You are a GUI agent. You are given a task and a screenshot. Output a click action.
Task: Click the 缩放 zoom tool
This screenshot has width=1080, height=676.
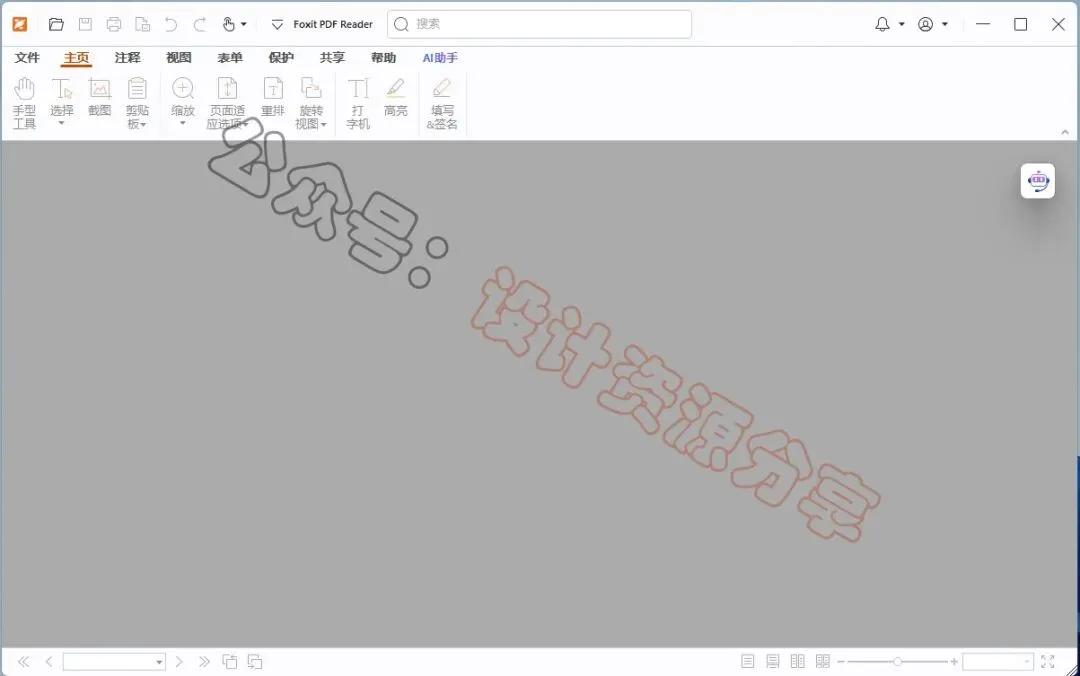183,102
